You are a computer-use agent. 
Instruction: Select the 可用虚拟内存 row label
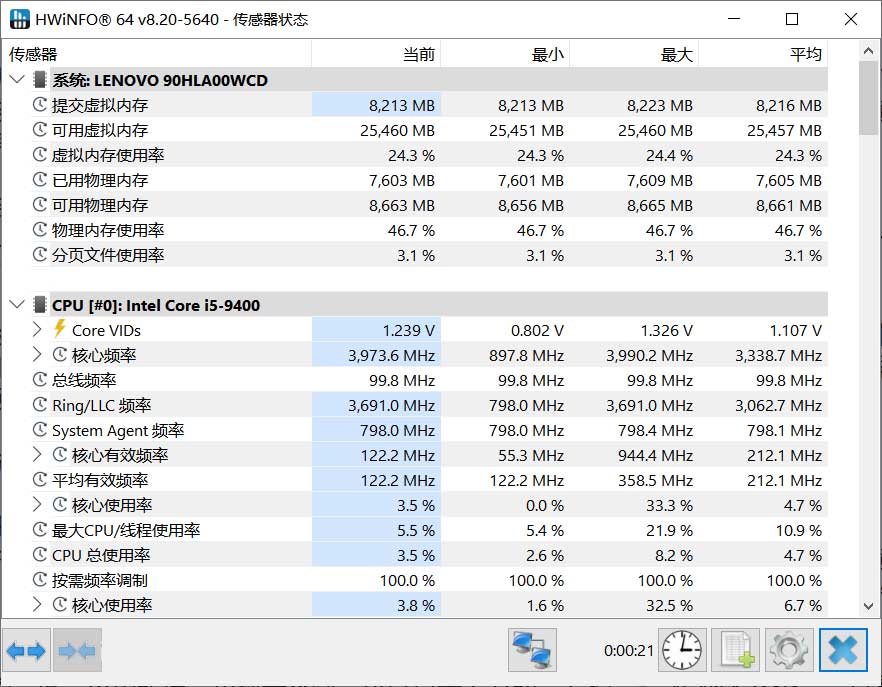click(x=100, y=130)
